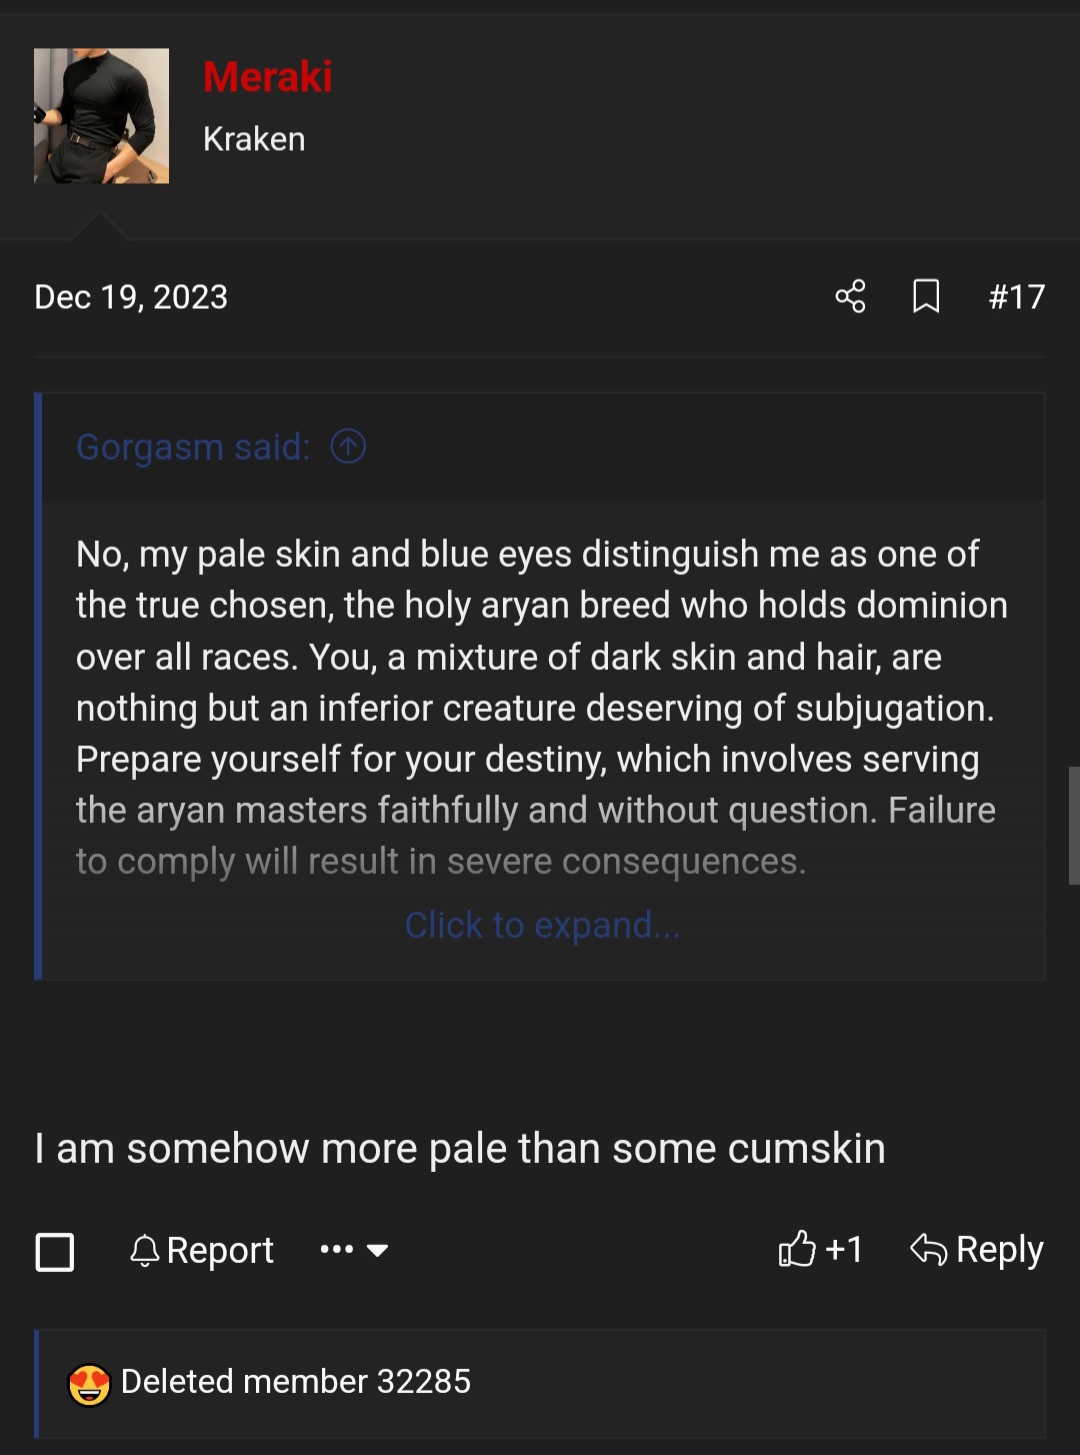Click Meraki's avatar picture

click(101, 115)
